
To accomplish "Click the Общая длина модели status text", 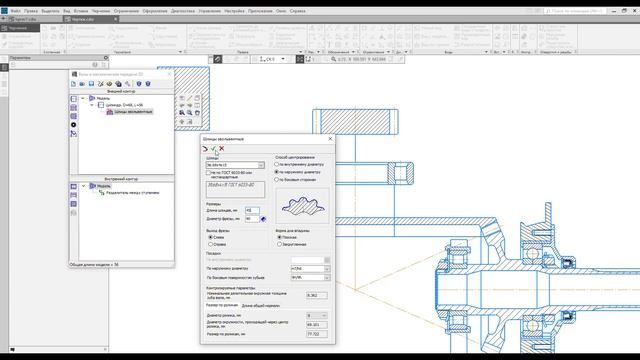I will pos(94,264).
